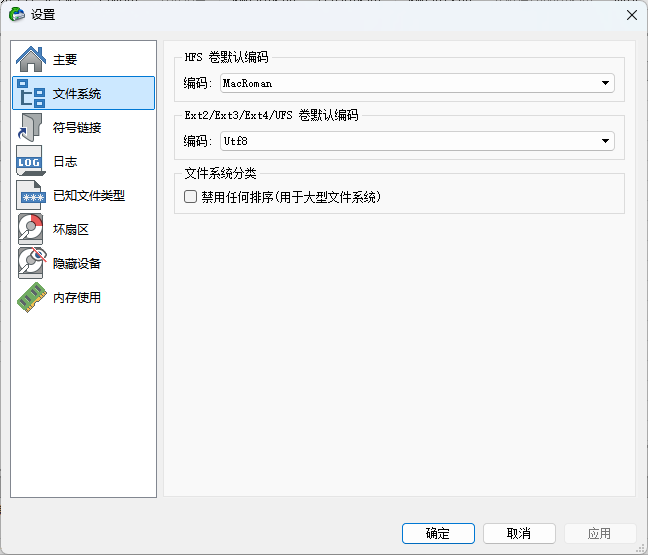Click the house icon for 主要

point(31,59)
